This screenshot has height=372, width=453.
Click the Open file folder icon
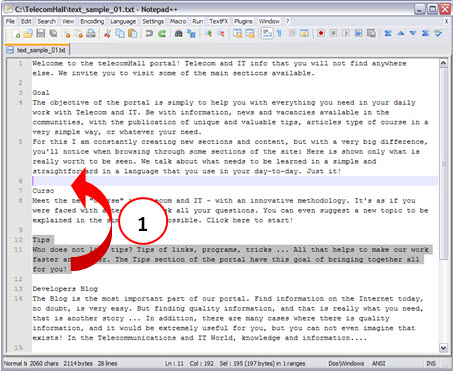[28, 33]
